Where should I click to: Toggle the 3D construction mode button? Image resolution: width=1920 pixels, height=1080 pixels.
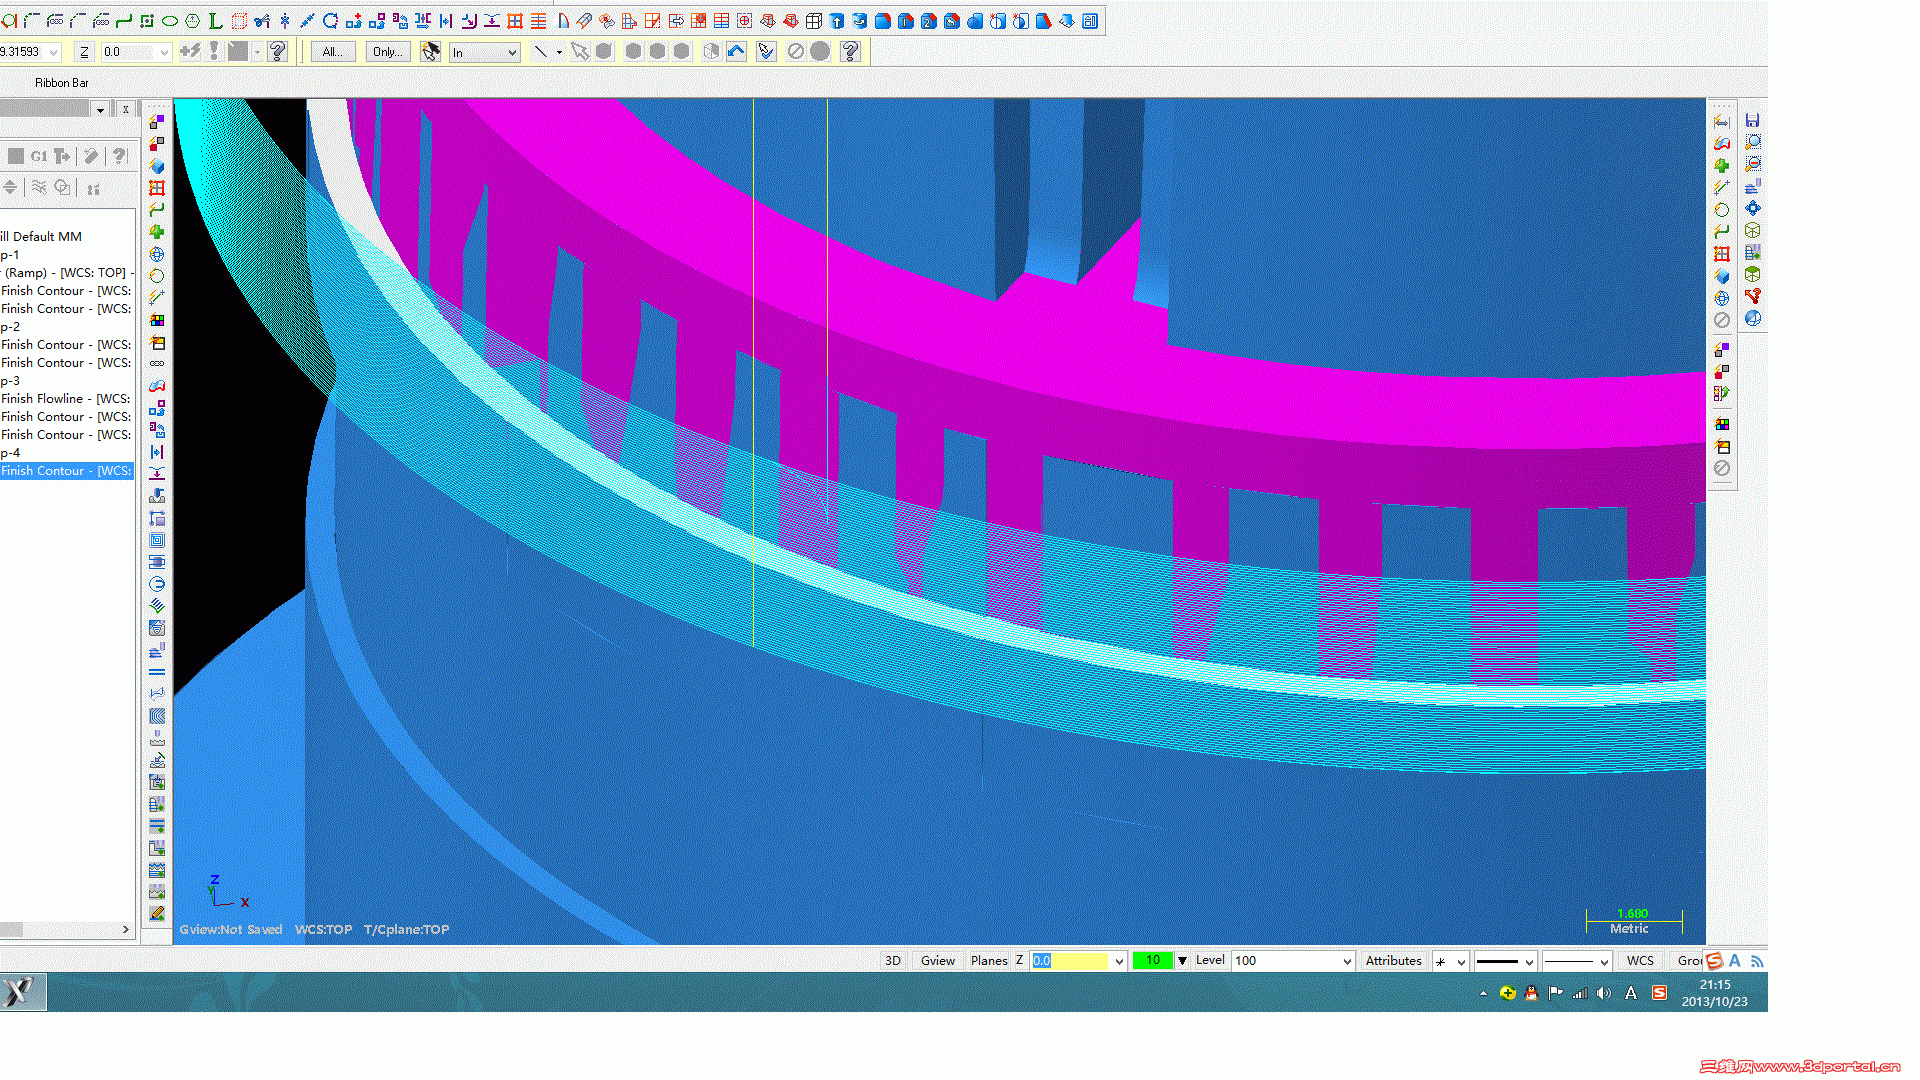(x=892, y=960)
